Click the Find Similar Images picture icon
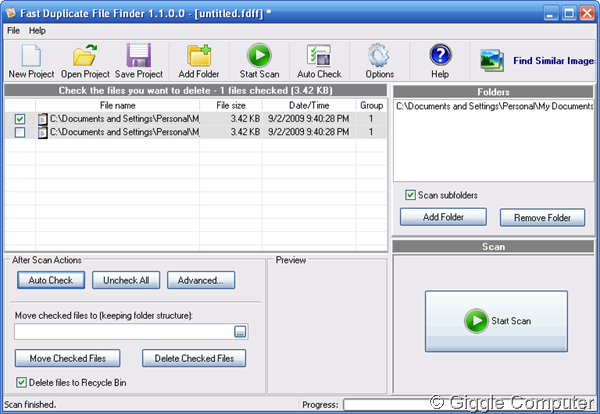Image resolution: width=600 pixels, height=414 pixels. [x=492, y=60]
